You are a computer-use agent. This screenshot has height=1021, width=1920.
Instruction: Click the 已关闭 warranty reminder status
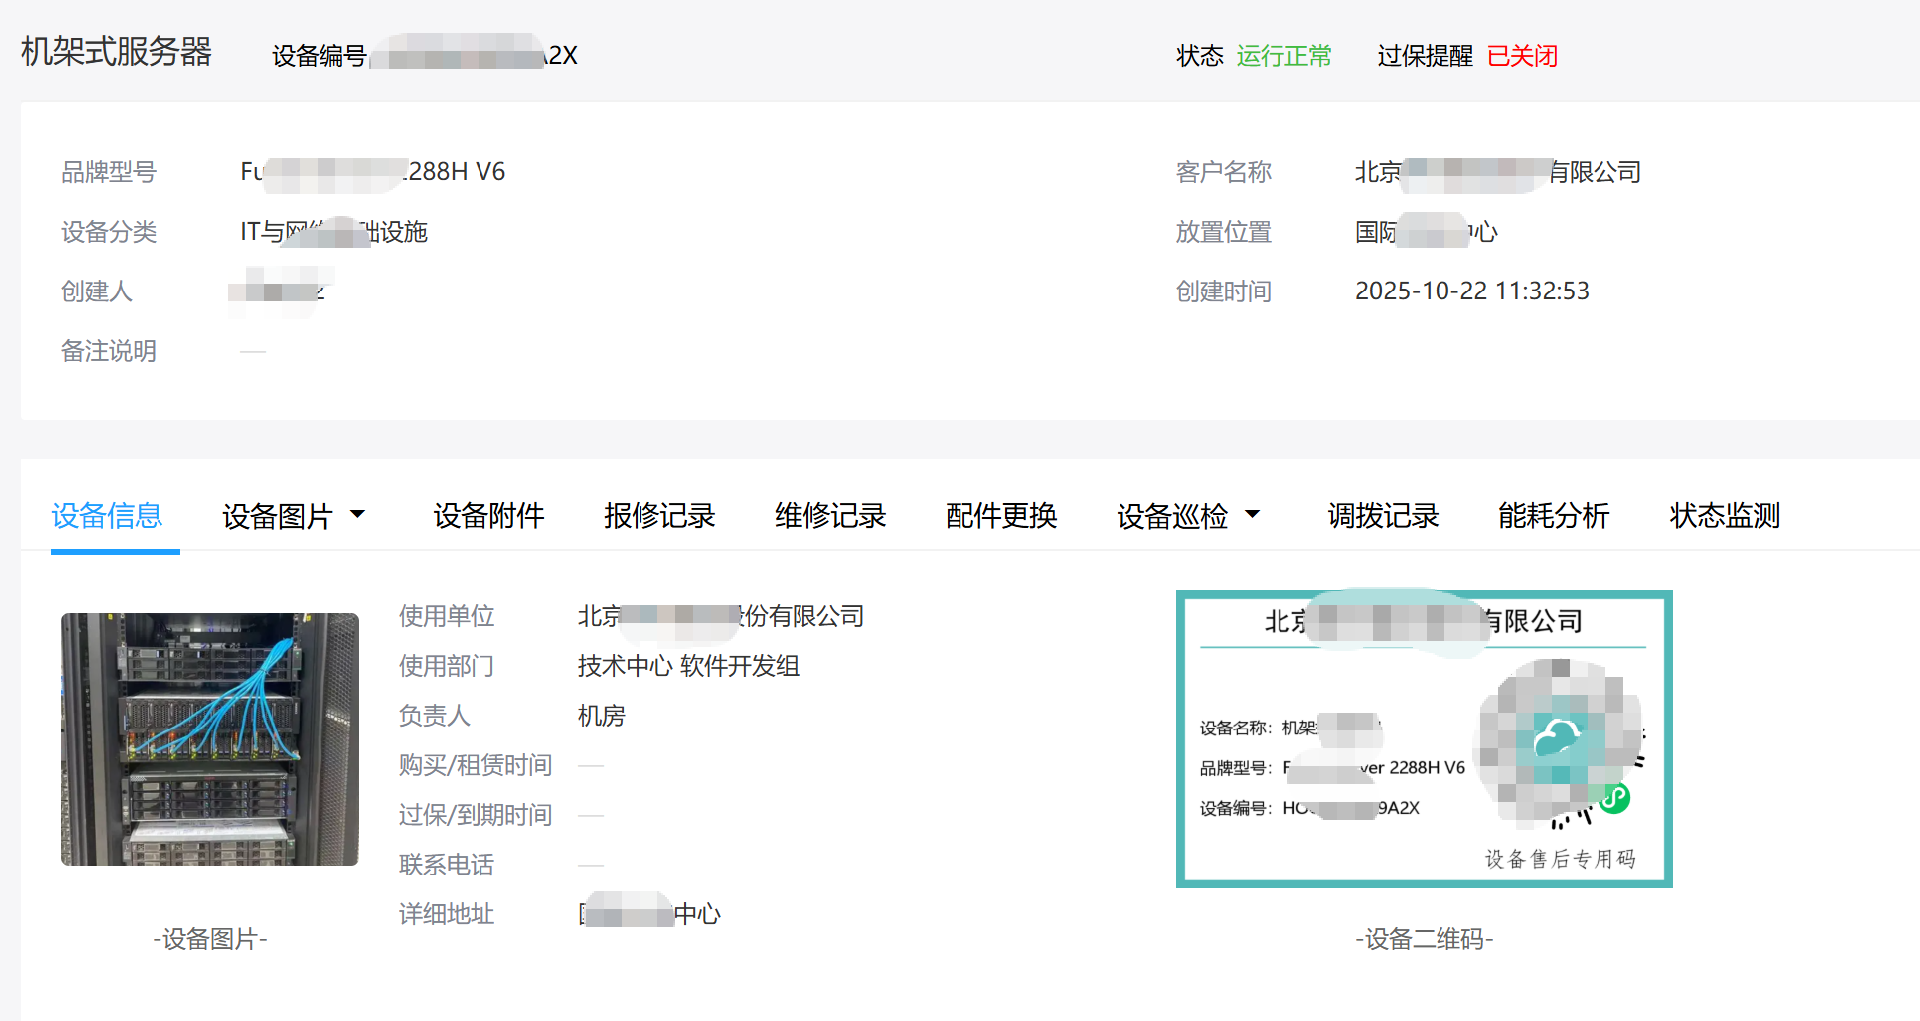click(1522, 56)
